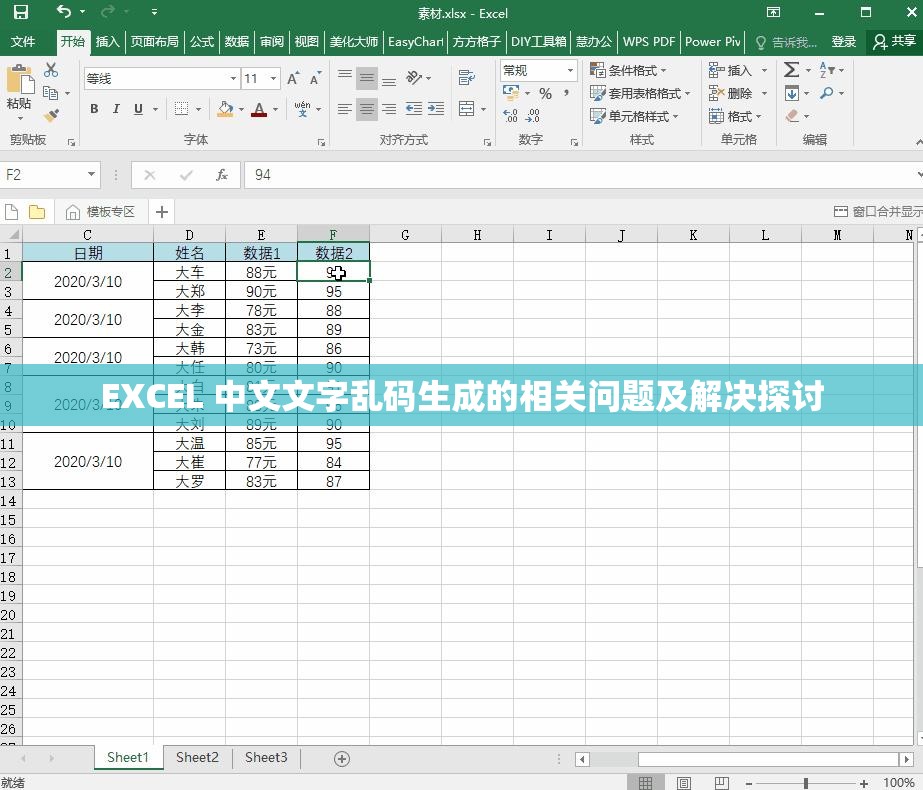Screen dimensions: 923x790
Task: Open the number format 常规 dropdown
Action: point(570,70)
